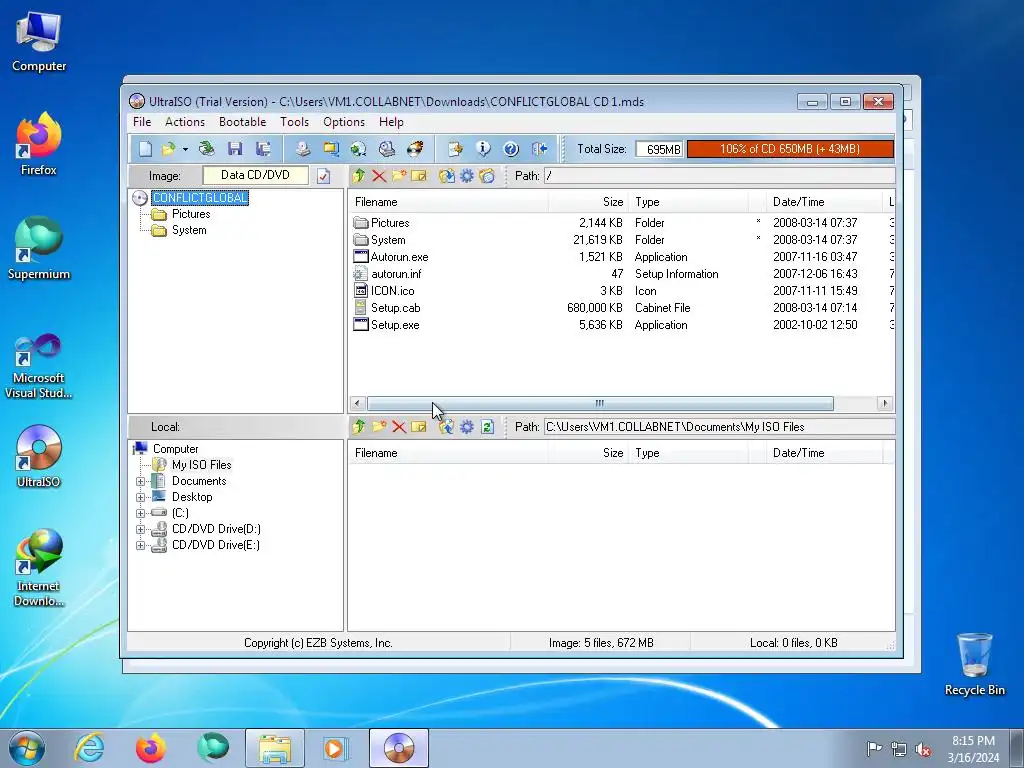Create new folder in image pane toolbar

click(399, 176)
